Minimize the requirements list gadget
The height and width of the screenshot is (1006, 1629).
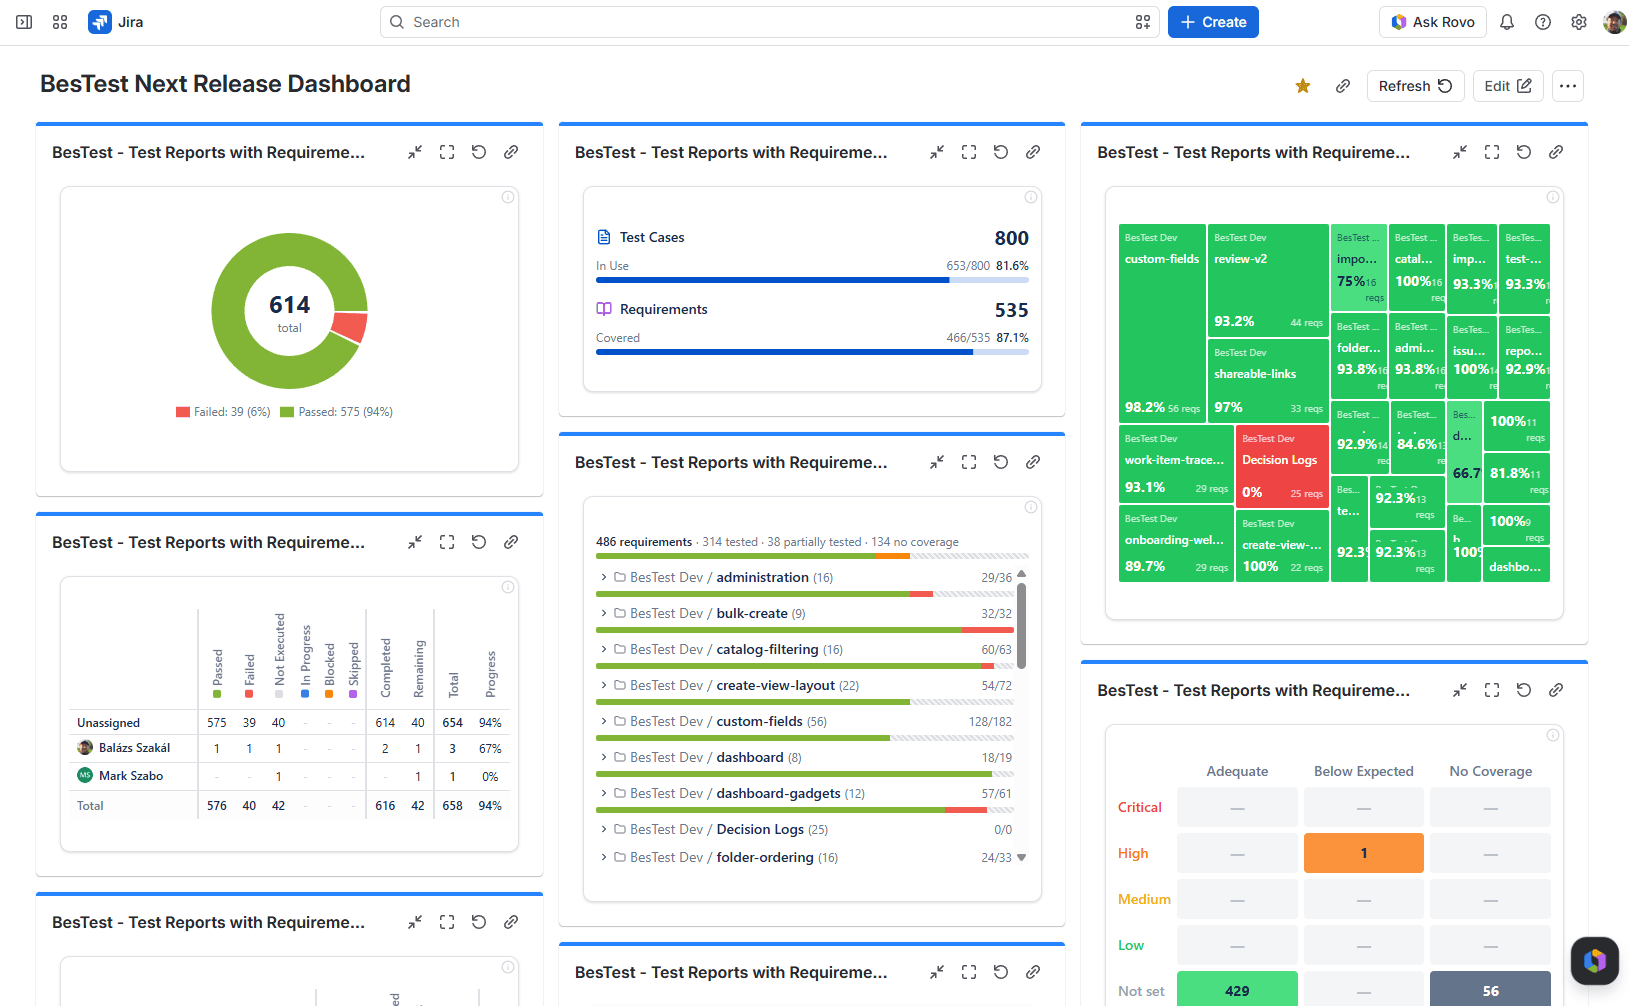point(937,462)
